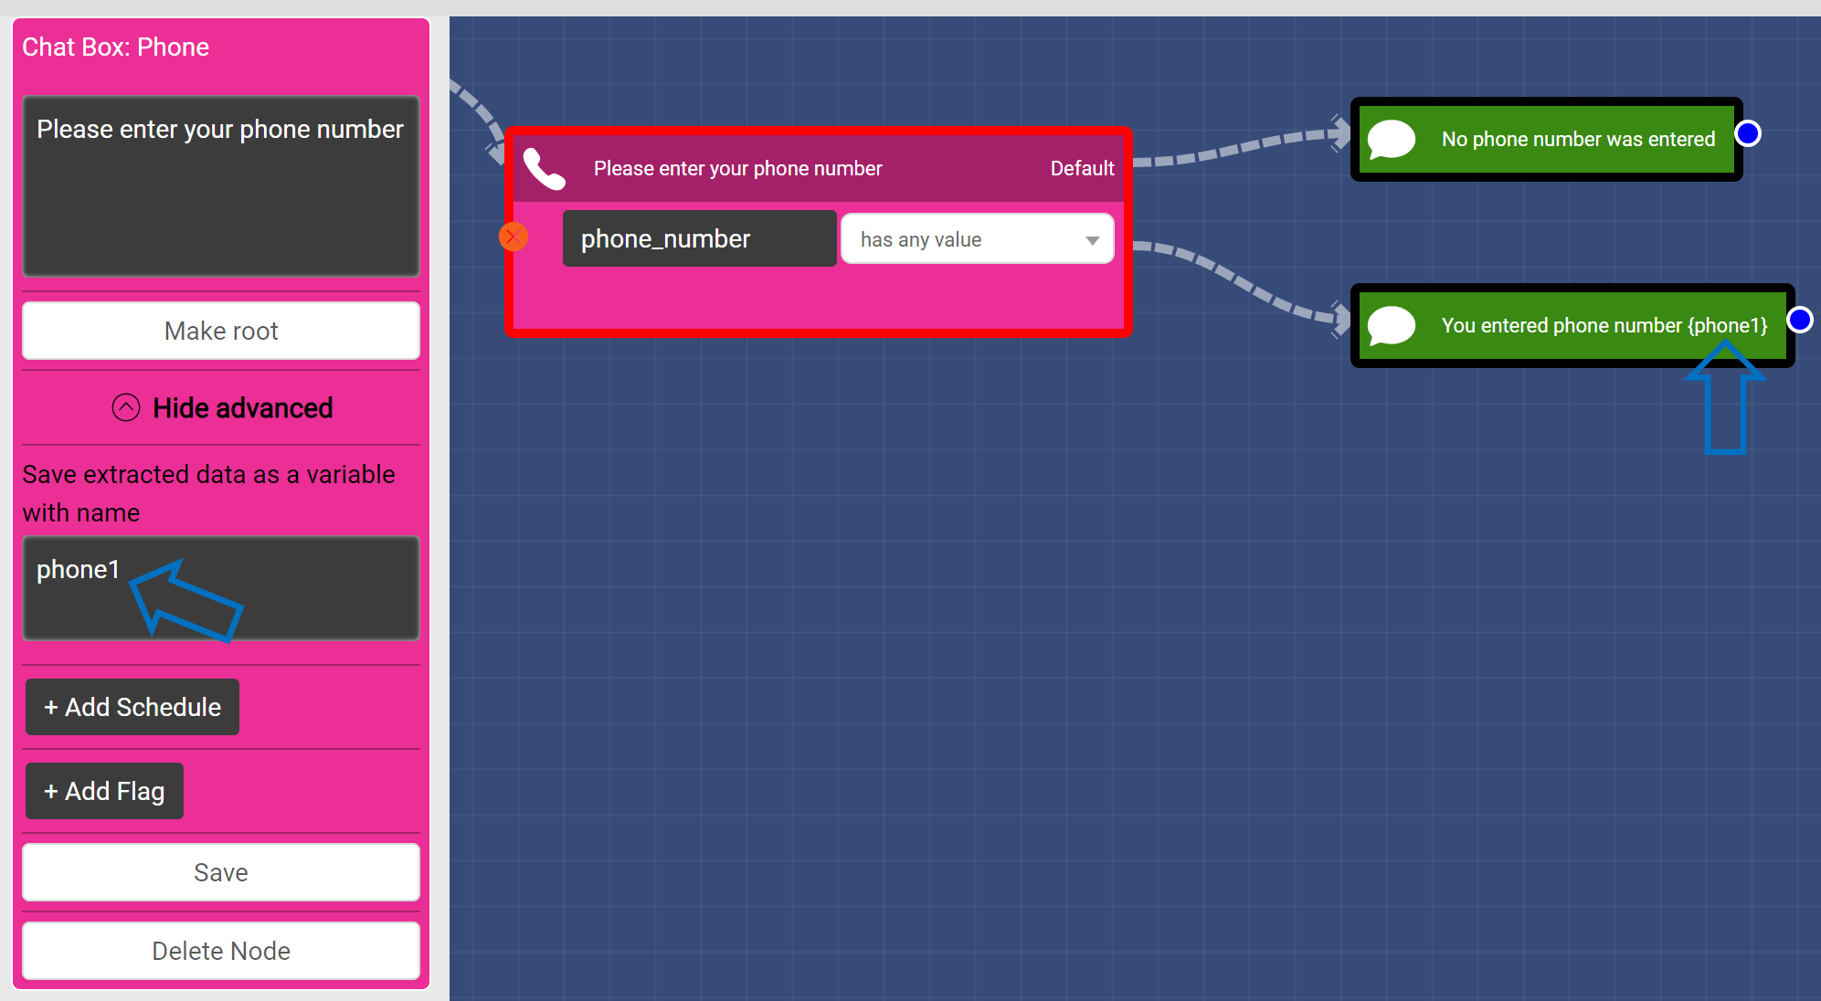This screenshot has width=1821, height=1001.
Task: Save the node settings
Action: coord(221,872)
